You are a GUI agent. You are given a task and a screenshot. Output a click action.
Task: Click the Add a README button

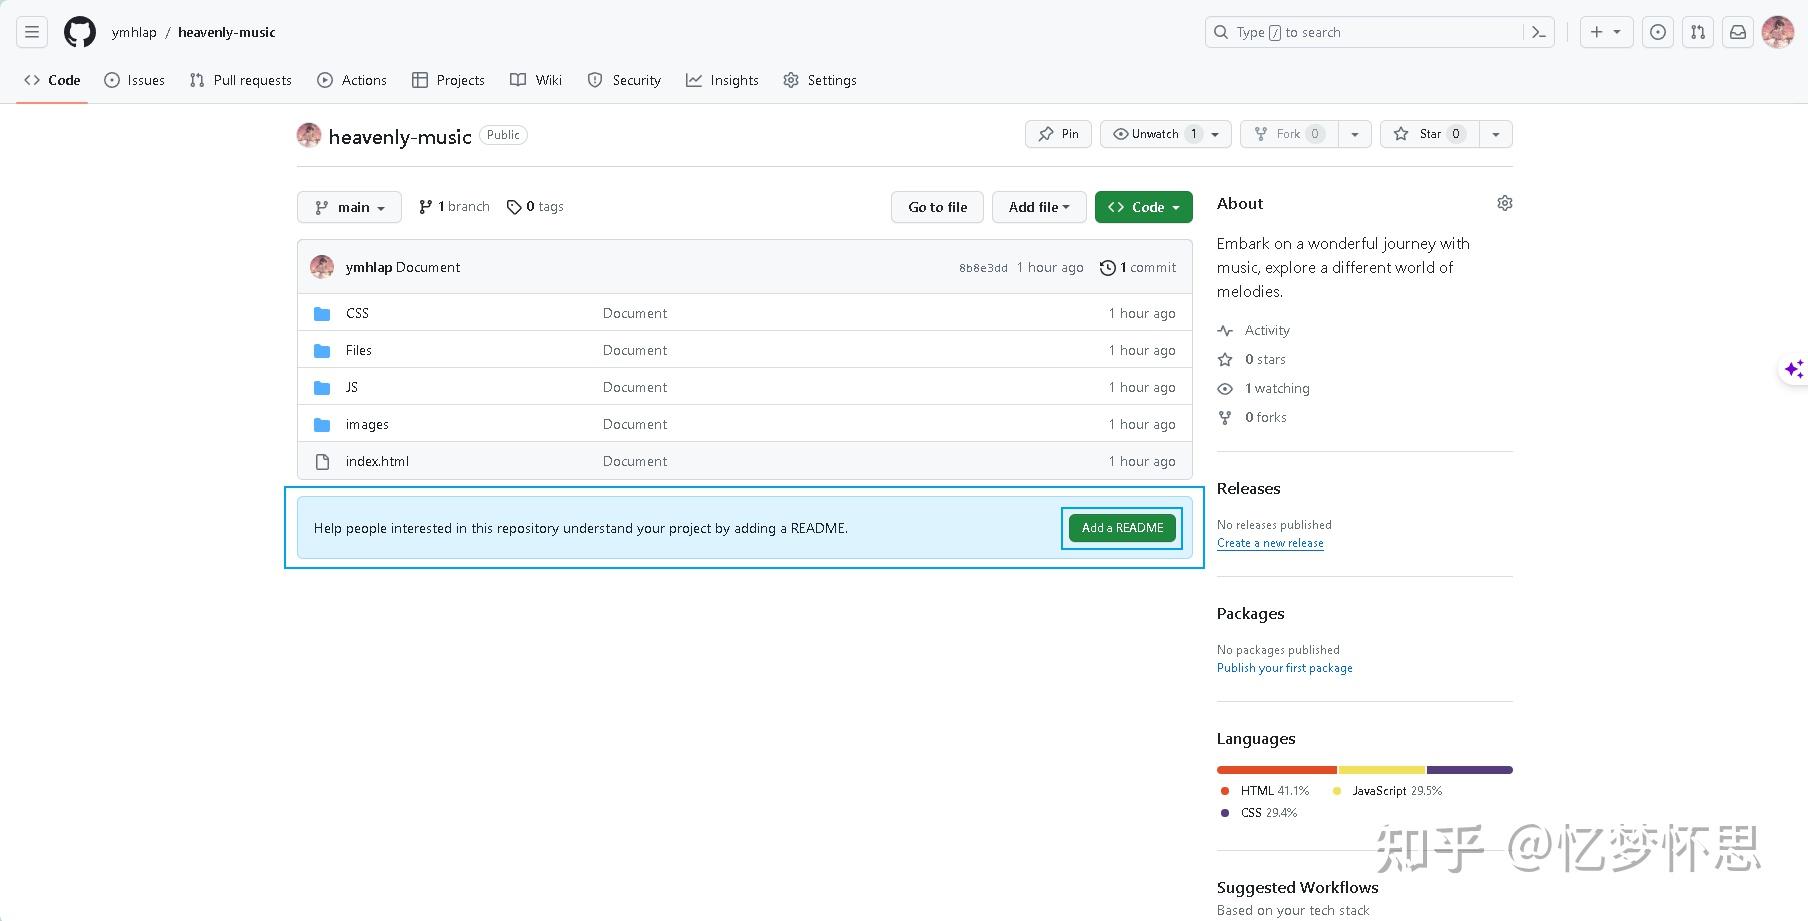(1122, 528)
